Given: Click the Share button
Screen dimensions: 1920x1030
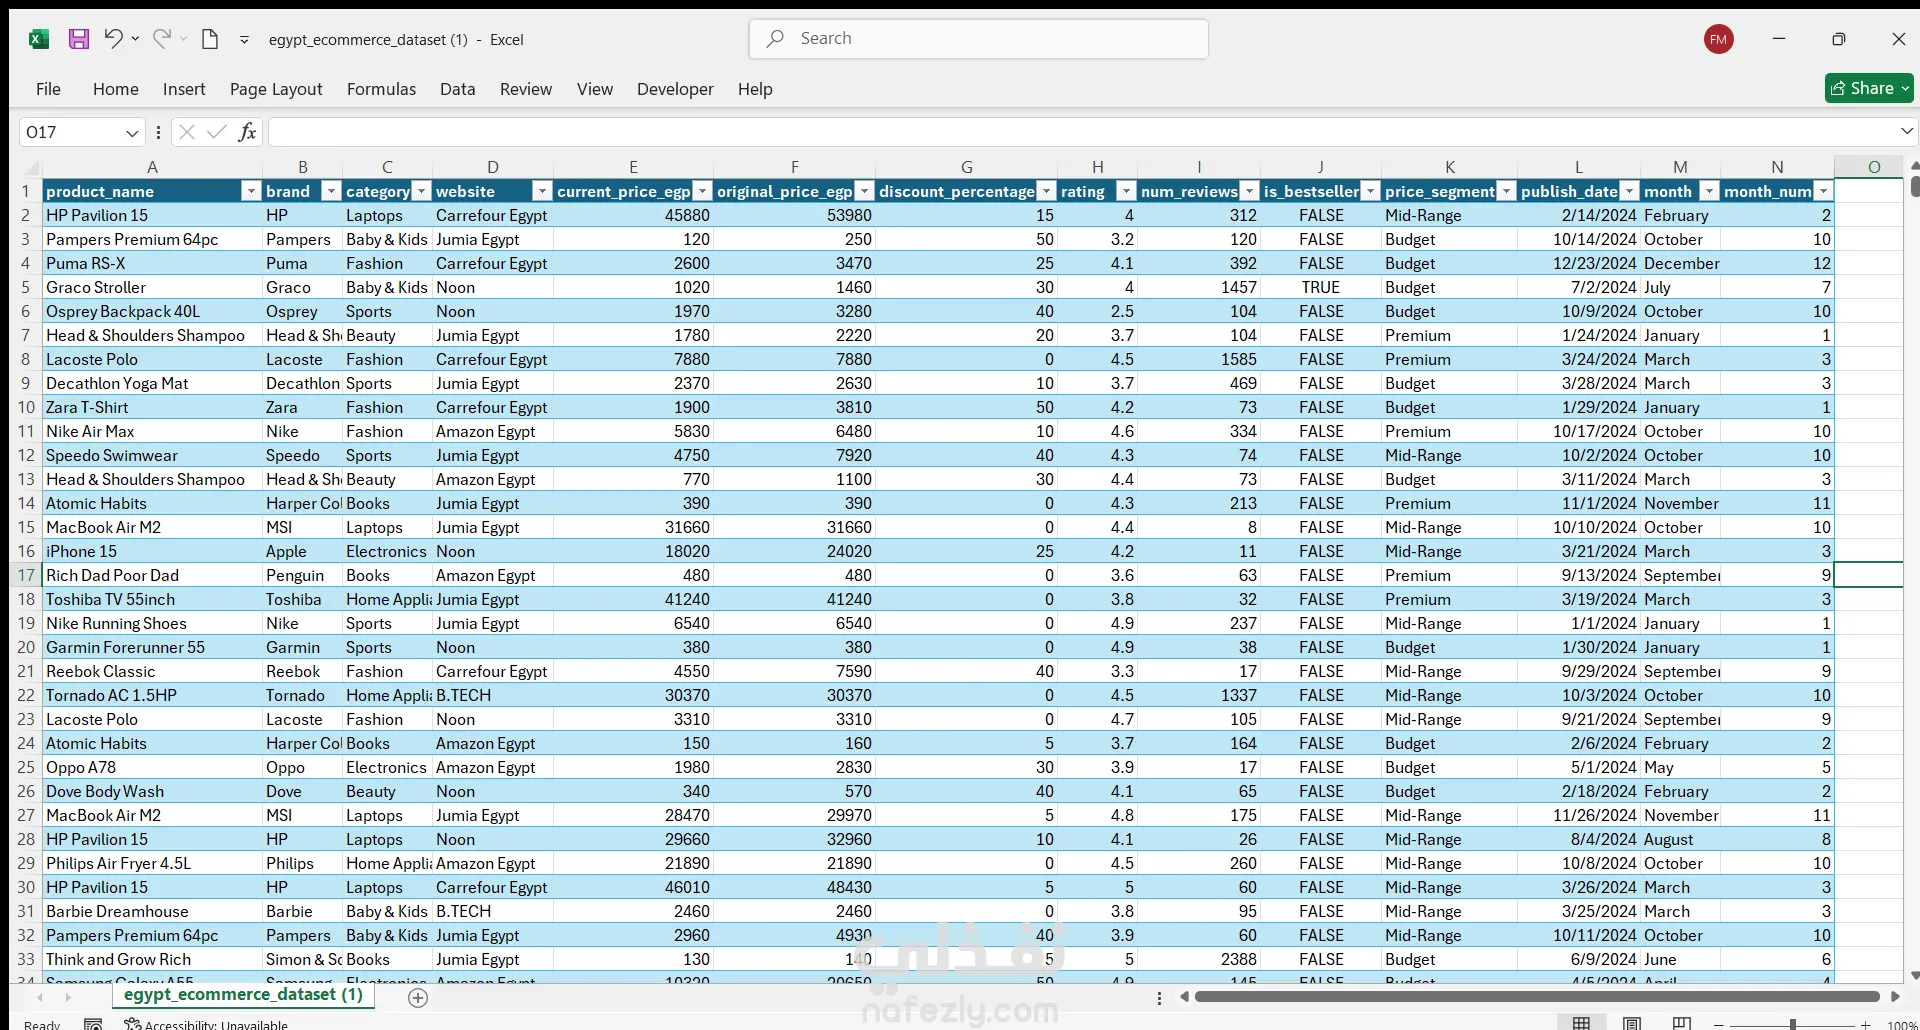Looking at the screenshot, I should (1869, 88).
